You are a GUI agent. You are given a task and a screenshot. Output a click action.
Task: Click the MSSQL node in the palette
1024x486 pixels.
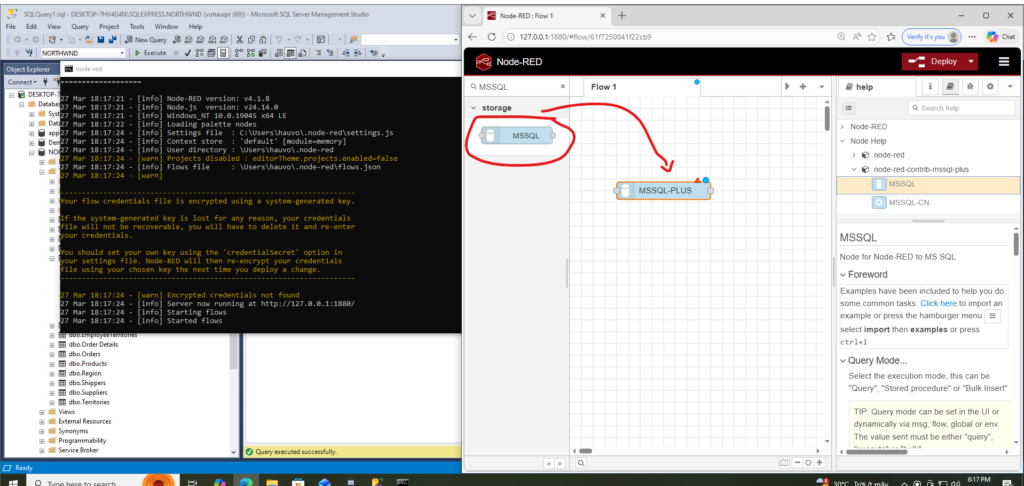(x=518, y=136)
